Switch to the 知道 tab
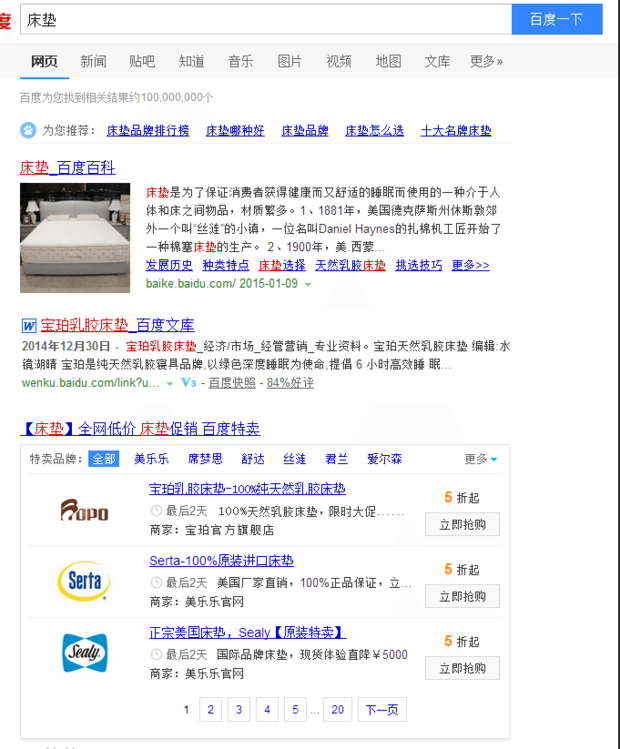 click(192, 61)
